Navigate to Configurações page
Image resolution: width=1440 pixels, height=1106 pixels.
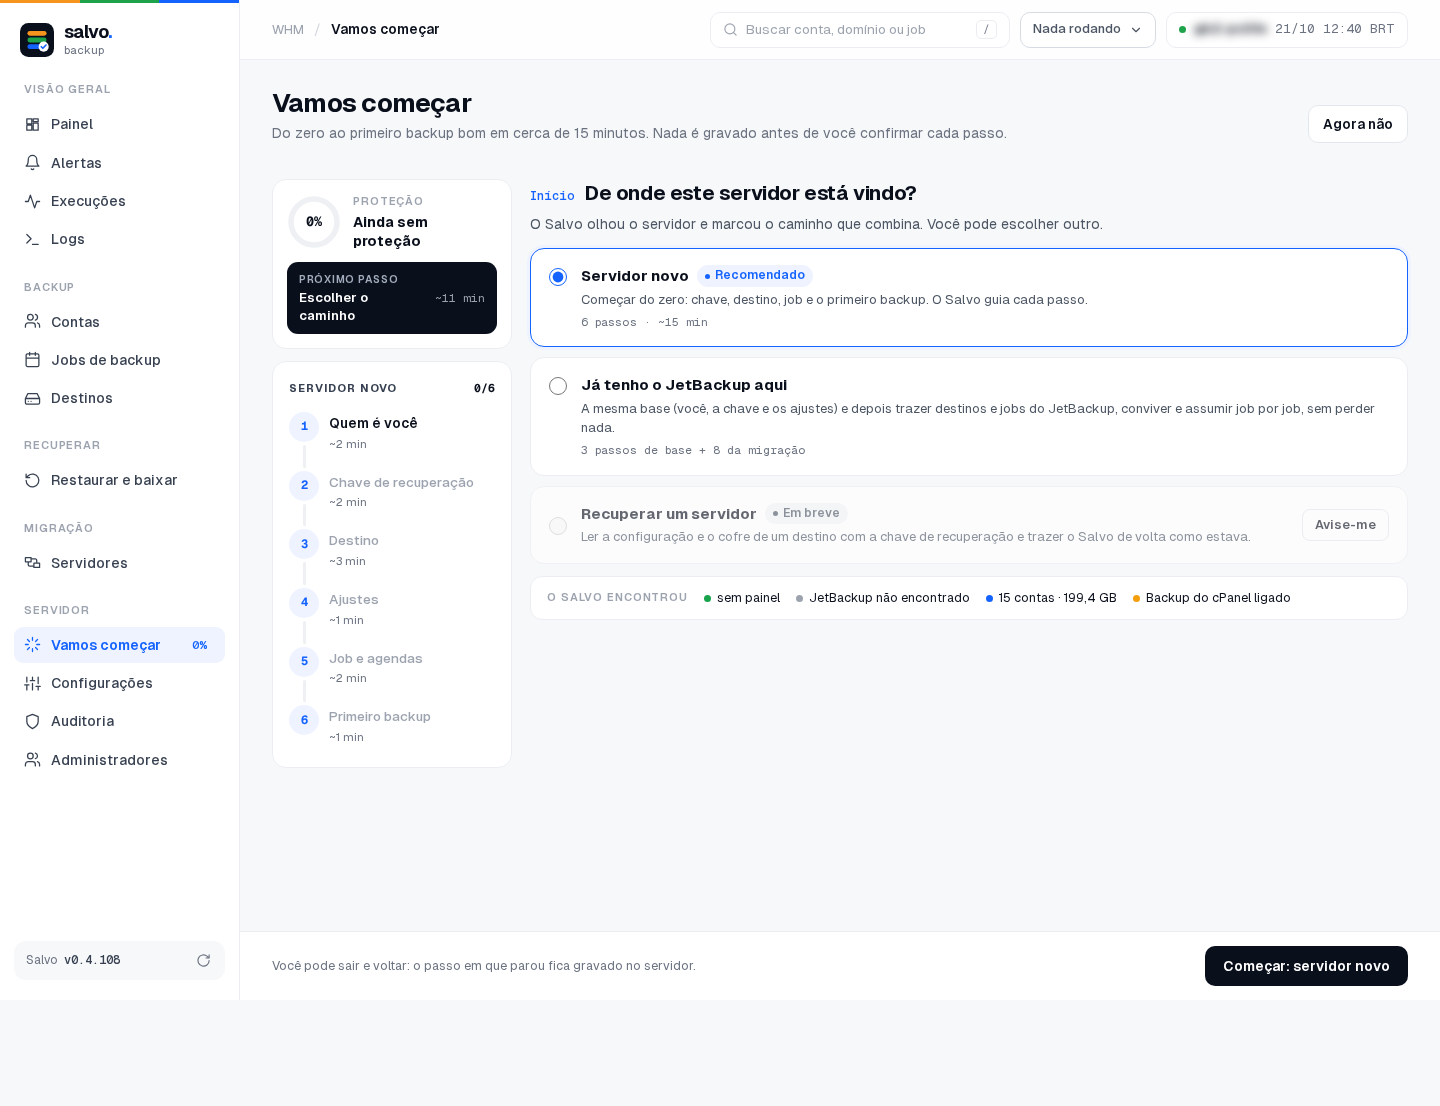tap(119, 683)
